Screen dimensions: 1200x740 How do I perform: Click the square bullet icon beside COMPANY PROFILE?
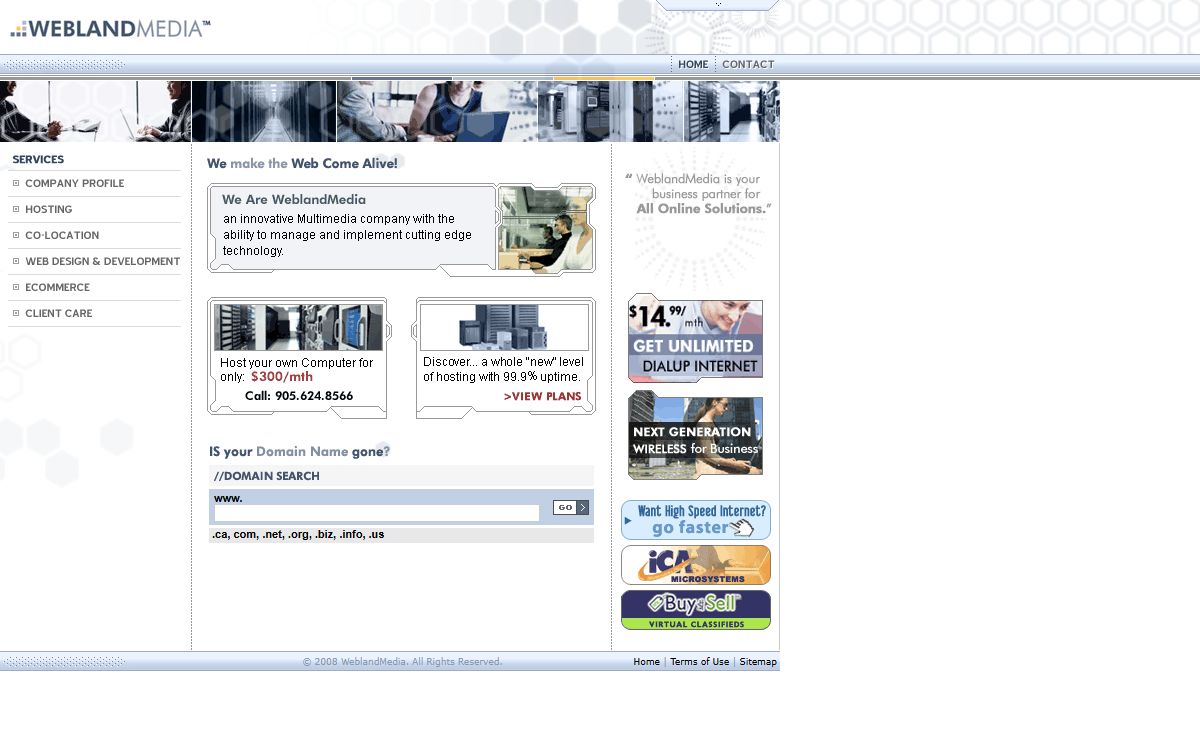click(16, 183)
